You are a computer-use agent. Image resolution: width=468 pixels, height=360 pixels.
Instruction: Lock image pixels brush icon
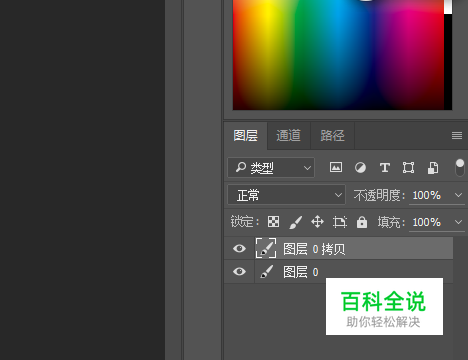(x=296, y=222)
